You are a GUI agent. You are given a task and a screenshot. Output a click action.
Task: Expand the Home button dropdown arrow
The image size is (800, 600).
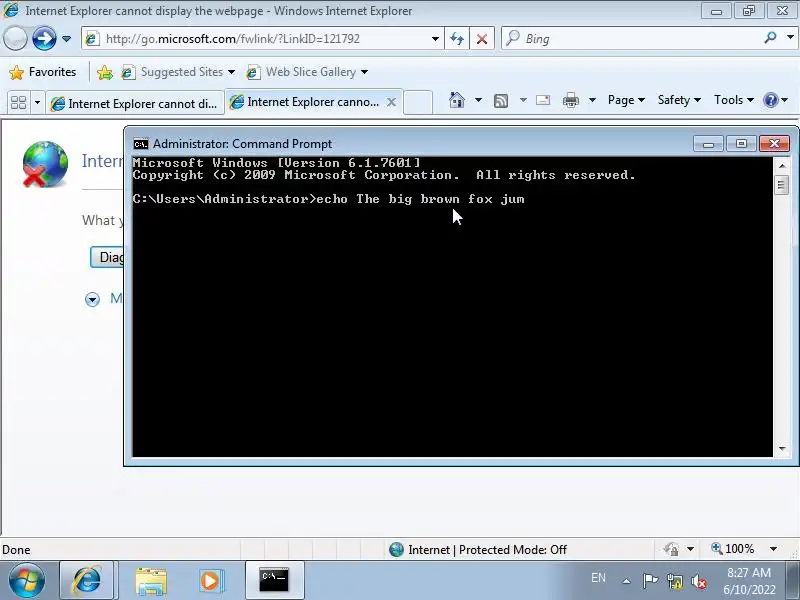click(x=478, y=100)
